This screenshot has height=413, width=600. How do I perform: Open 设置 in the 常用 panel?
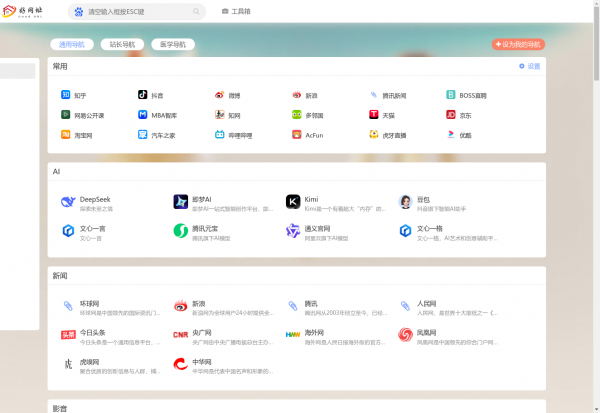click(x=530, y=66)
